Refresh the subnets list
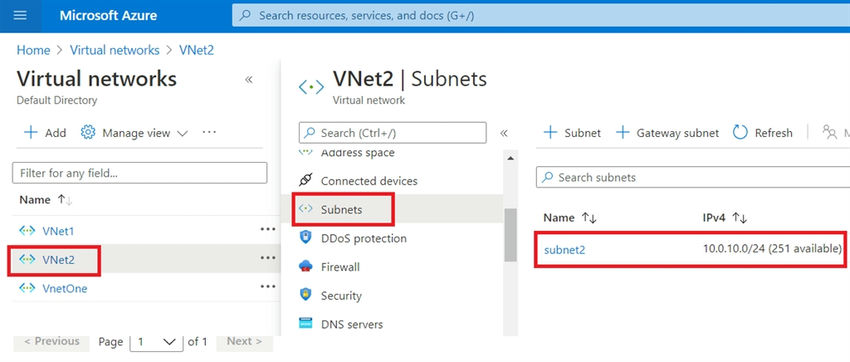Screen dimensions: 850x362 click(x=763, y=133)
